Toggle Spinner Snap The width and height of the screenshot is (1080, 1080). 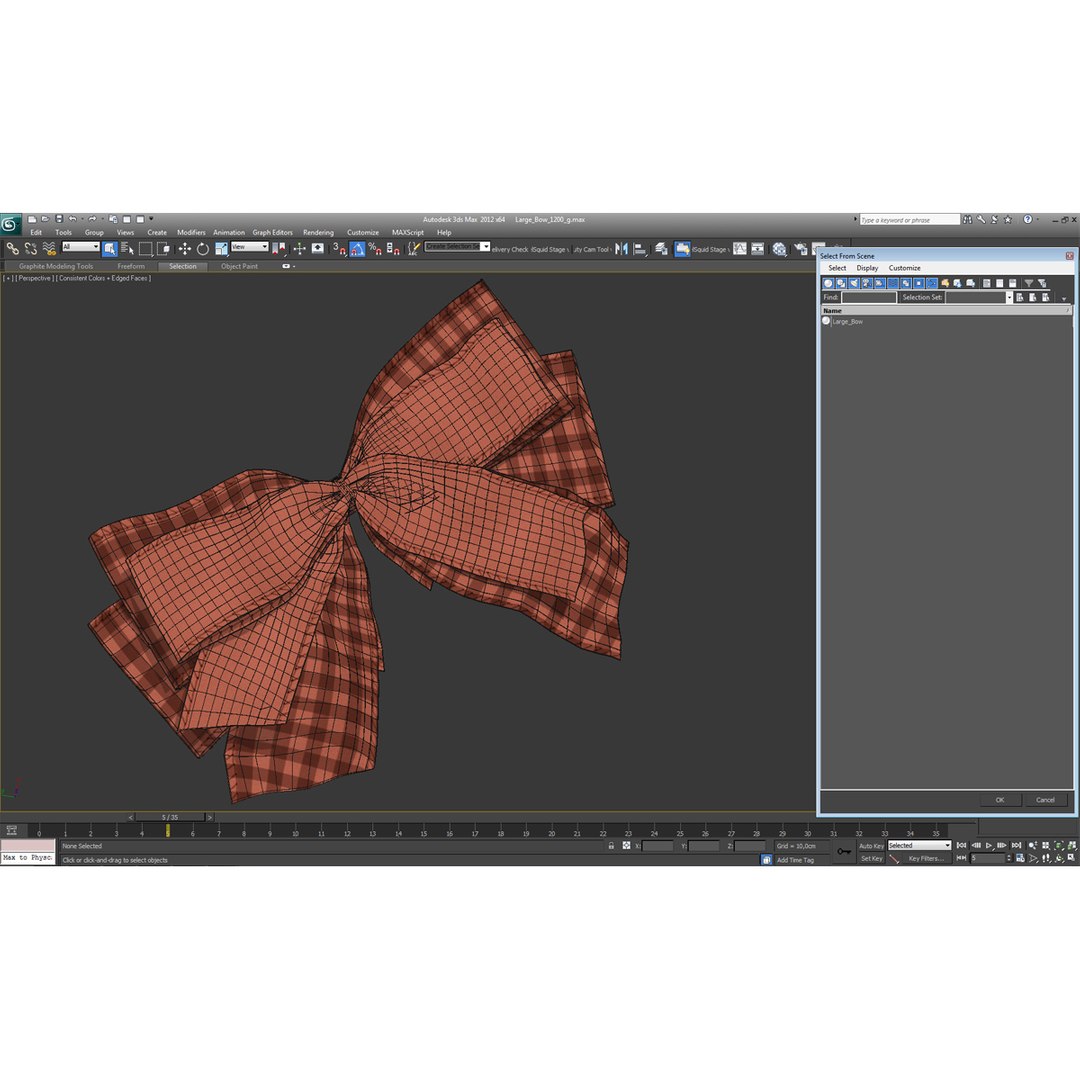point(393,249)
